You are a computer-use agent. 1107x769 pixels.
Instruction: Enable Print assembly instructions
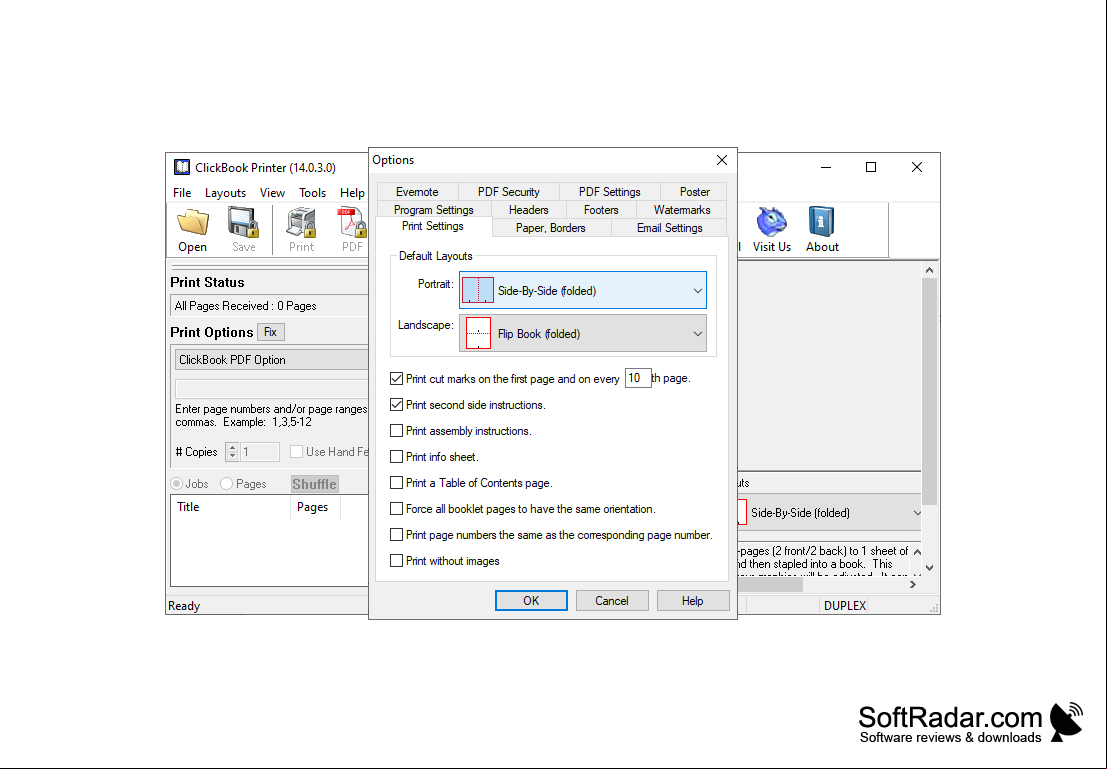coord(397,431)
